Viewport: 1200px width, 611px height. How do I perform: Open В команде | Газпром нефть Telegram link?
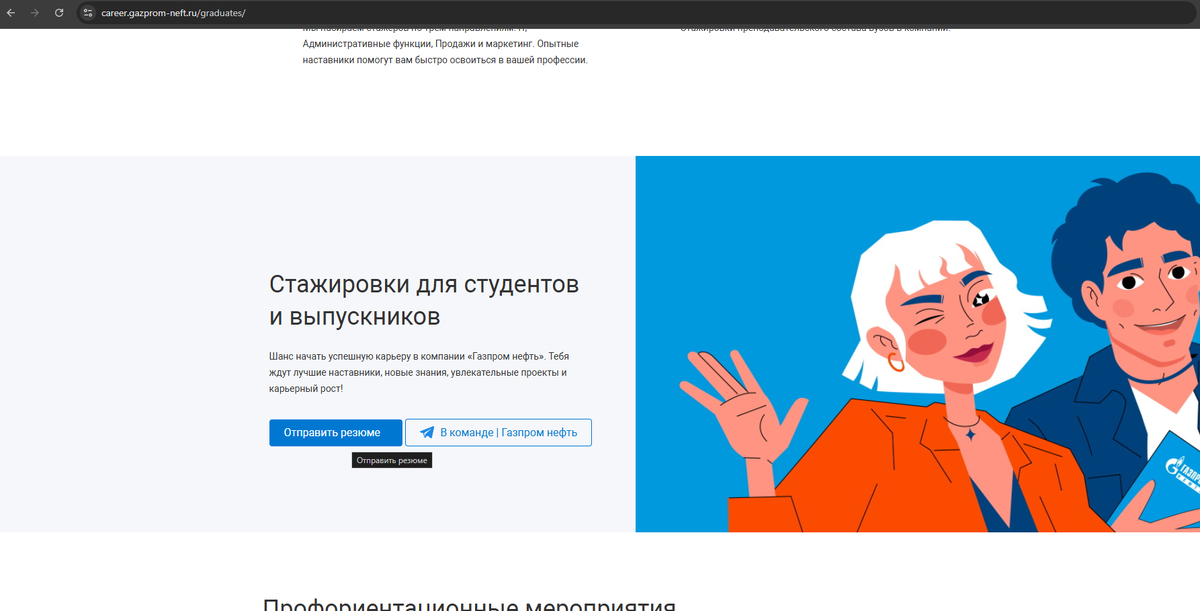[498, 432]
